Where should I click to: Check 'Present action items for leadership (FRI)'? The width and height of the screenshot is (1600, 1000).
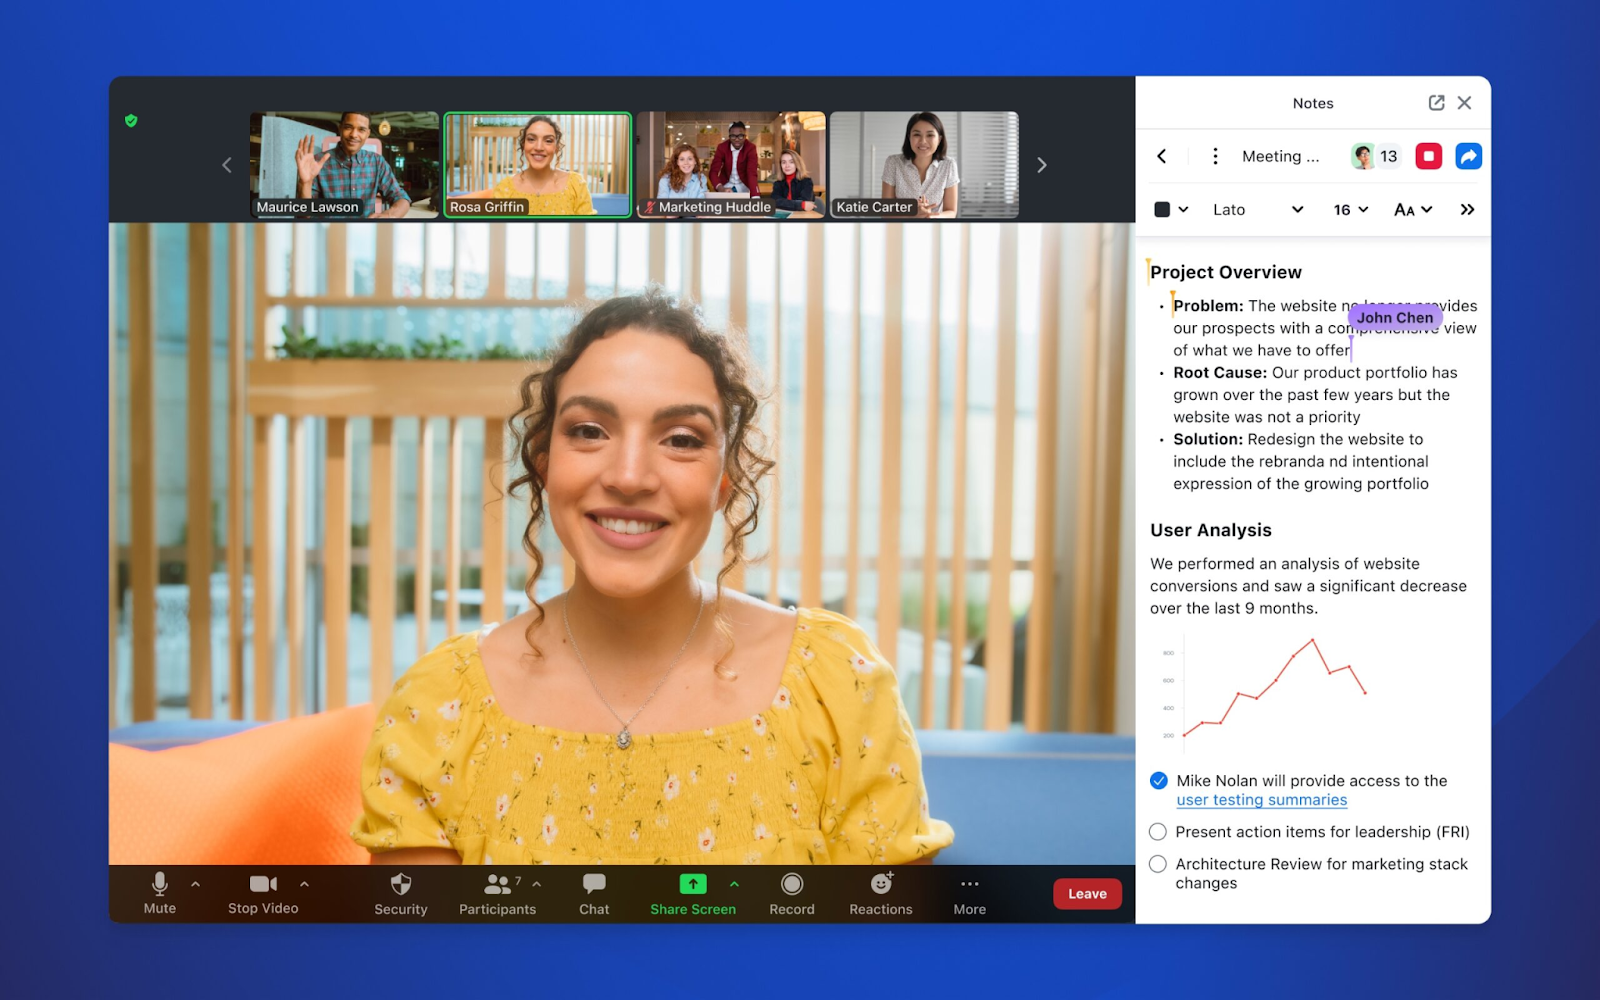coord(1157,831)
